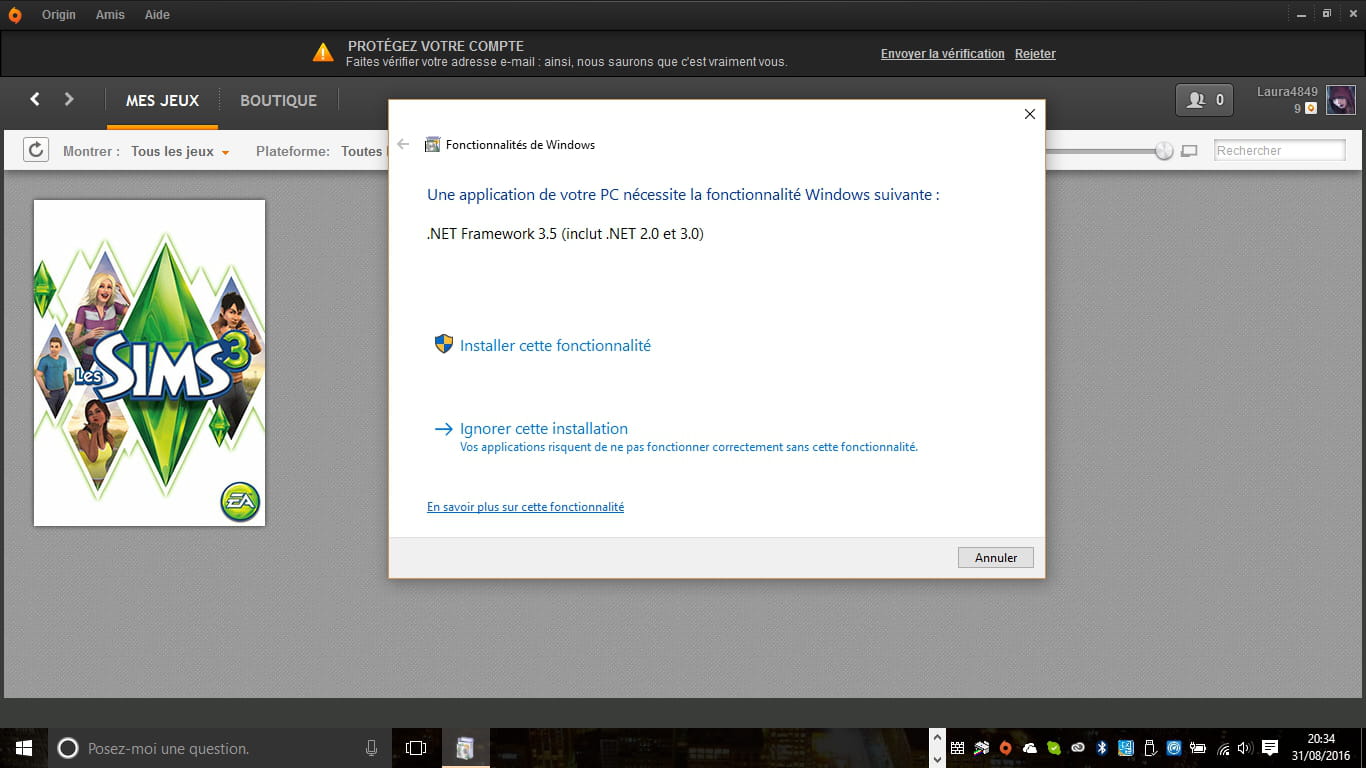Go forward with the right arrow in Origin

69,99
